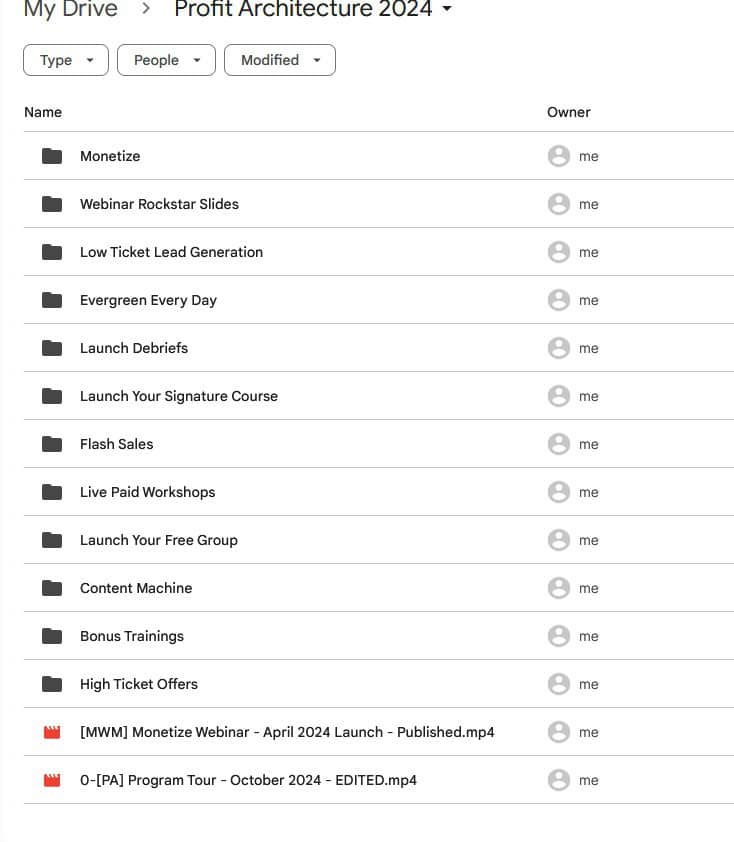Click owner avatar in the Evergreen Every Day row
The width and height of the screenshot is (734, 842).
[x=558, y=300]
